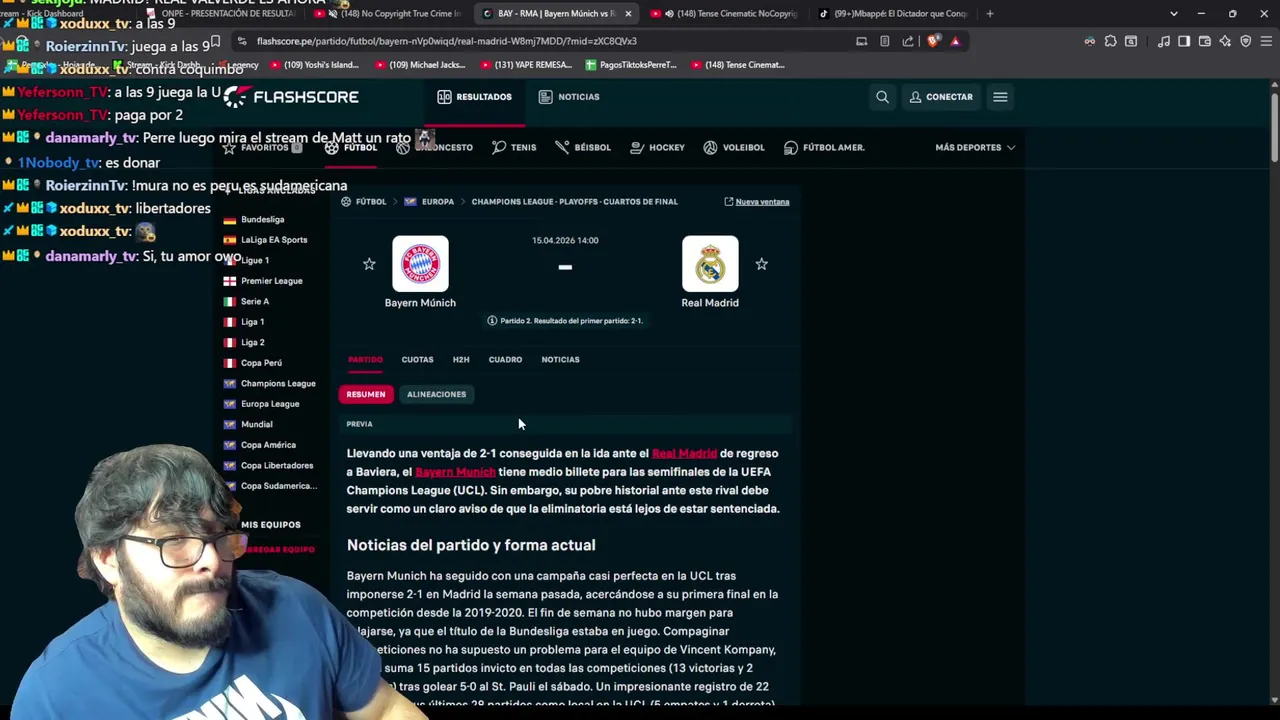Open the browser extensions puzzle icon
Screen dimensions: 1280x720
(x=1110, y=41)
